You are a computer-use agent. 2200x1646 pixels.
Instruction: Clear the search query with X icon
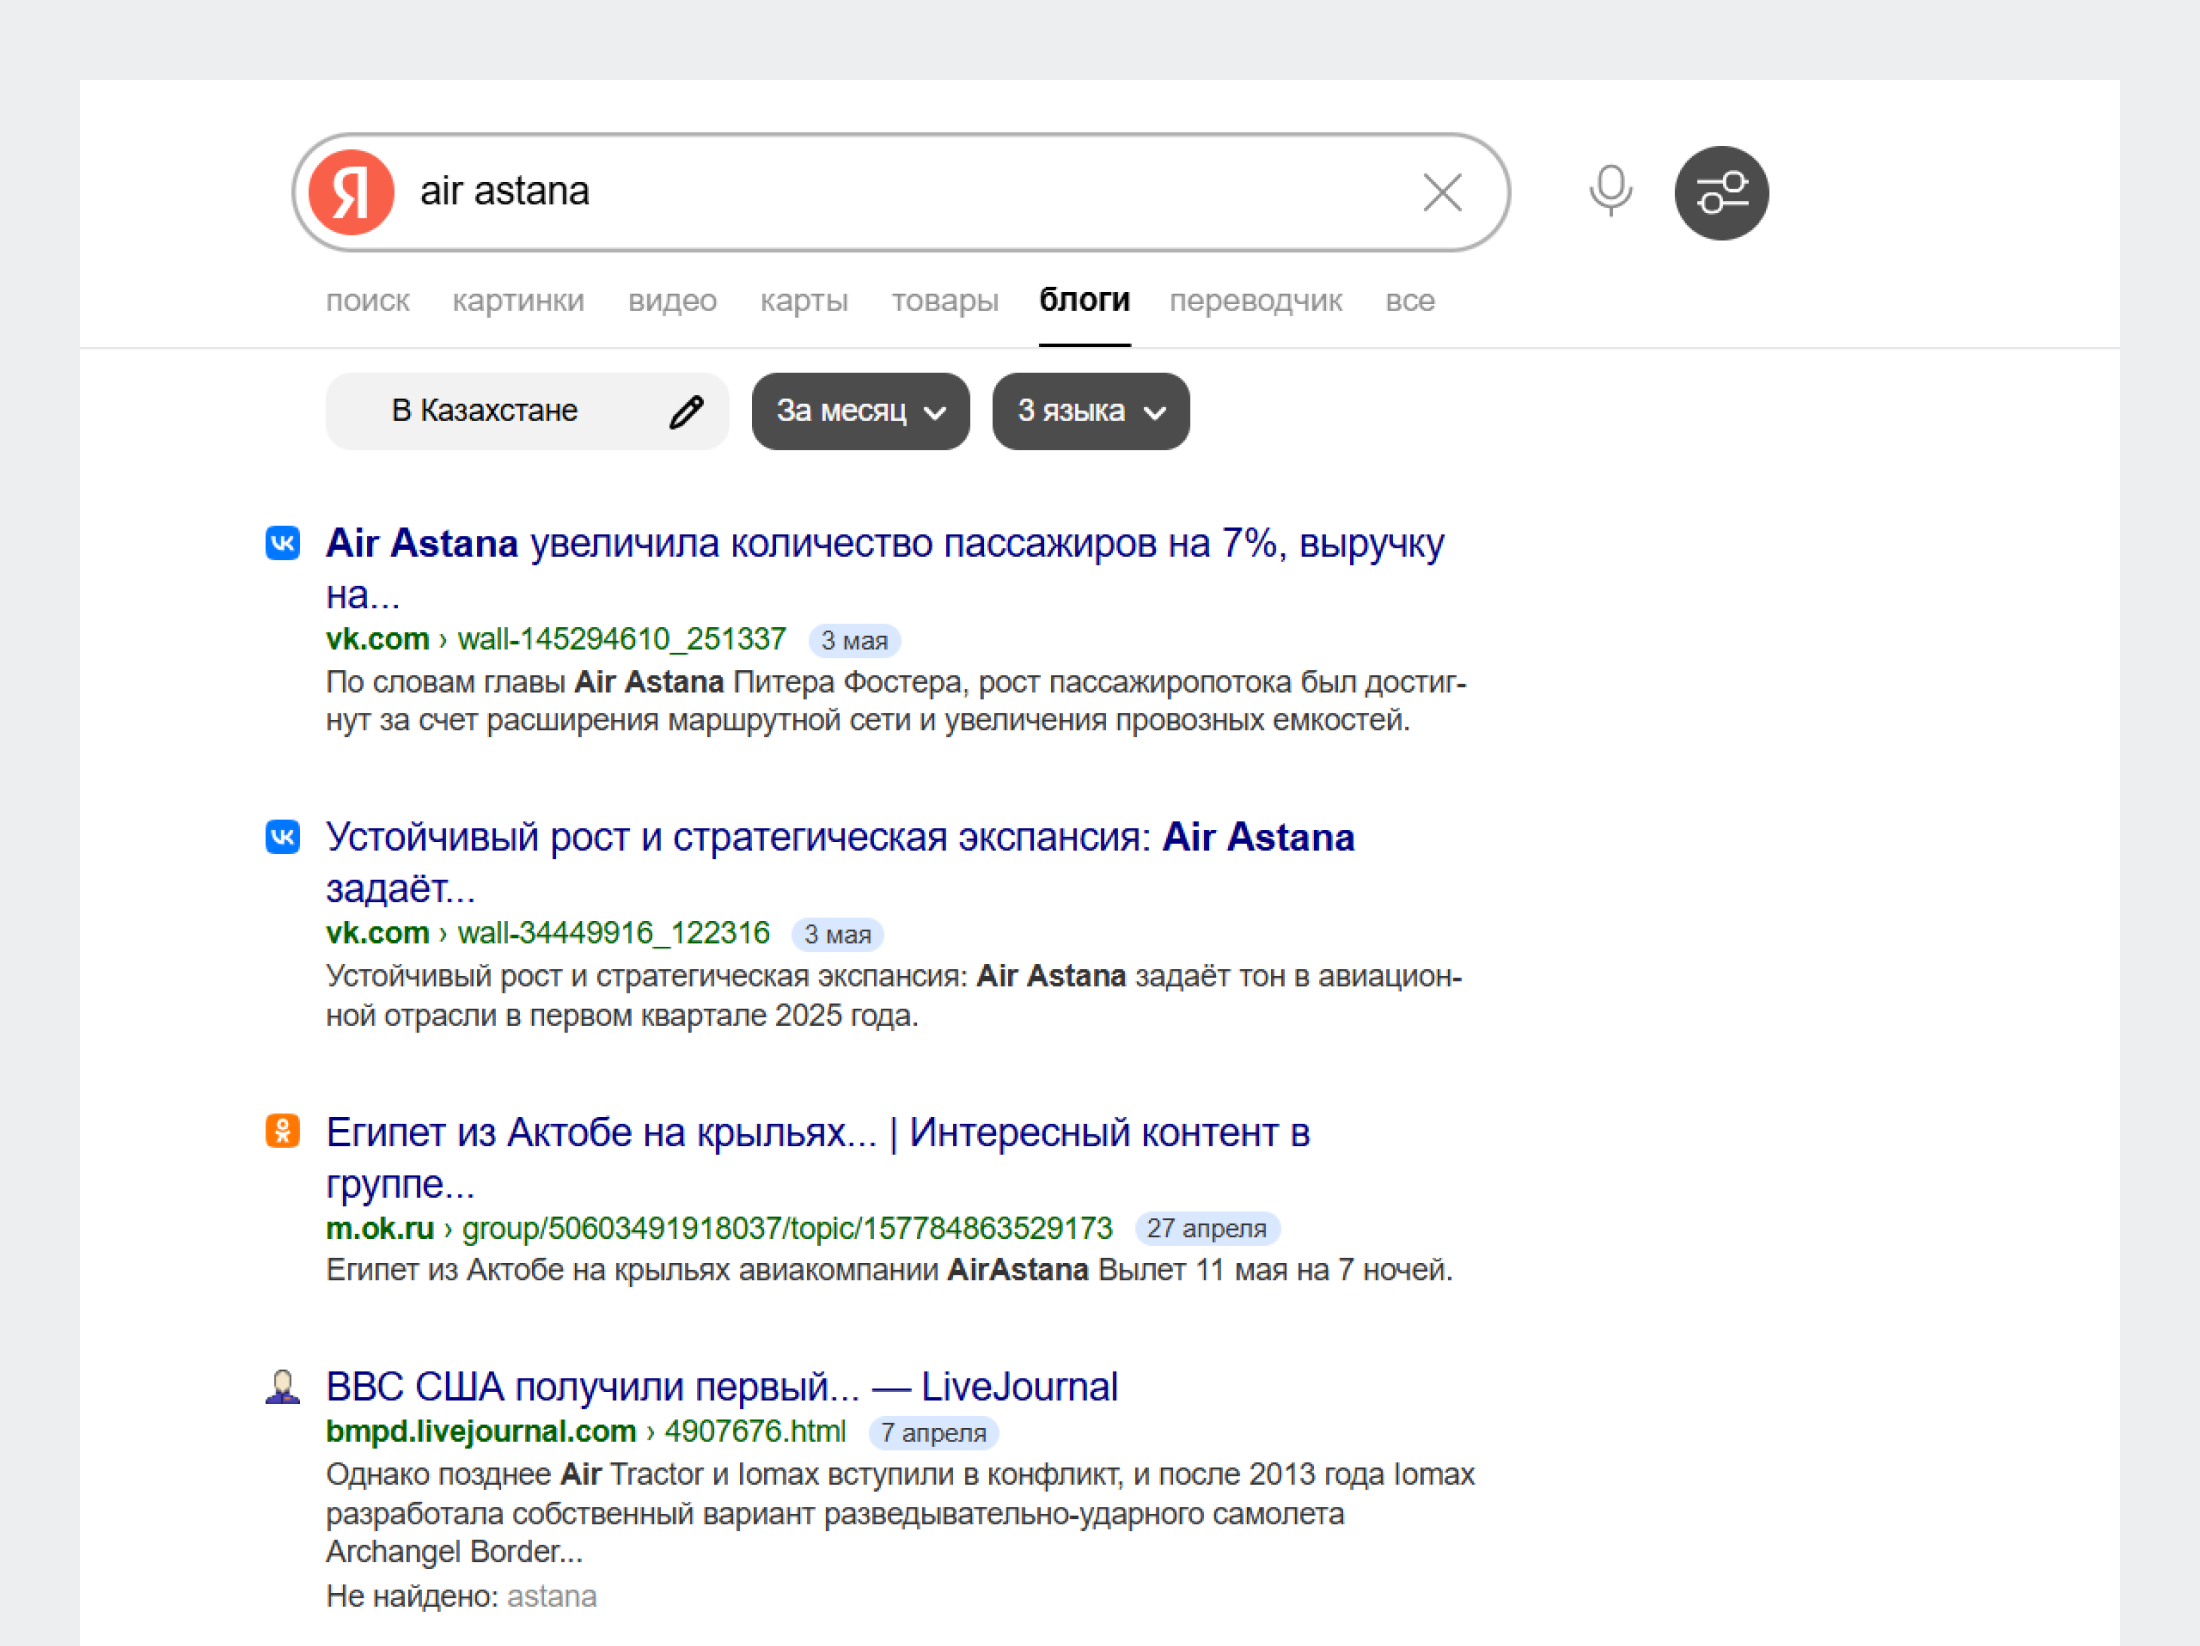(1442, 192)
